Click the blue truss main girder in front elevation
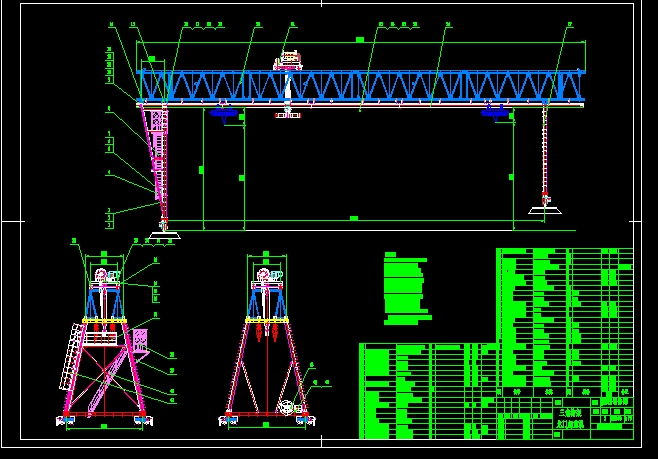Viewport: 658px width, 459px height. [361, 86]
